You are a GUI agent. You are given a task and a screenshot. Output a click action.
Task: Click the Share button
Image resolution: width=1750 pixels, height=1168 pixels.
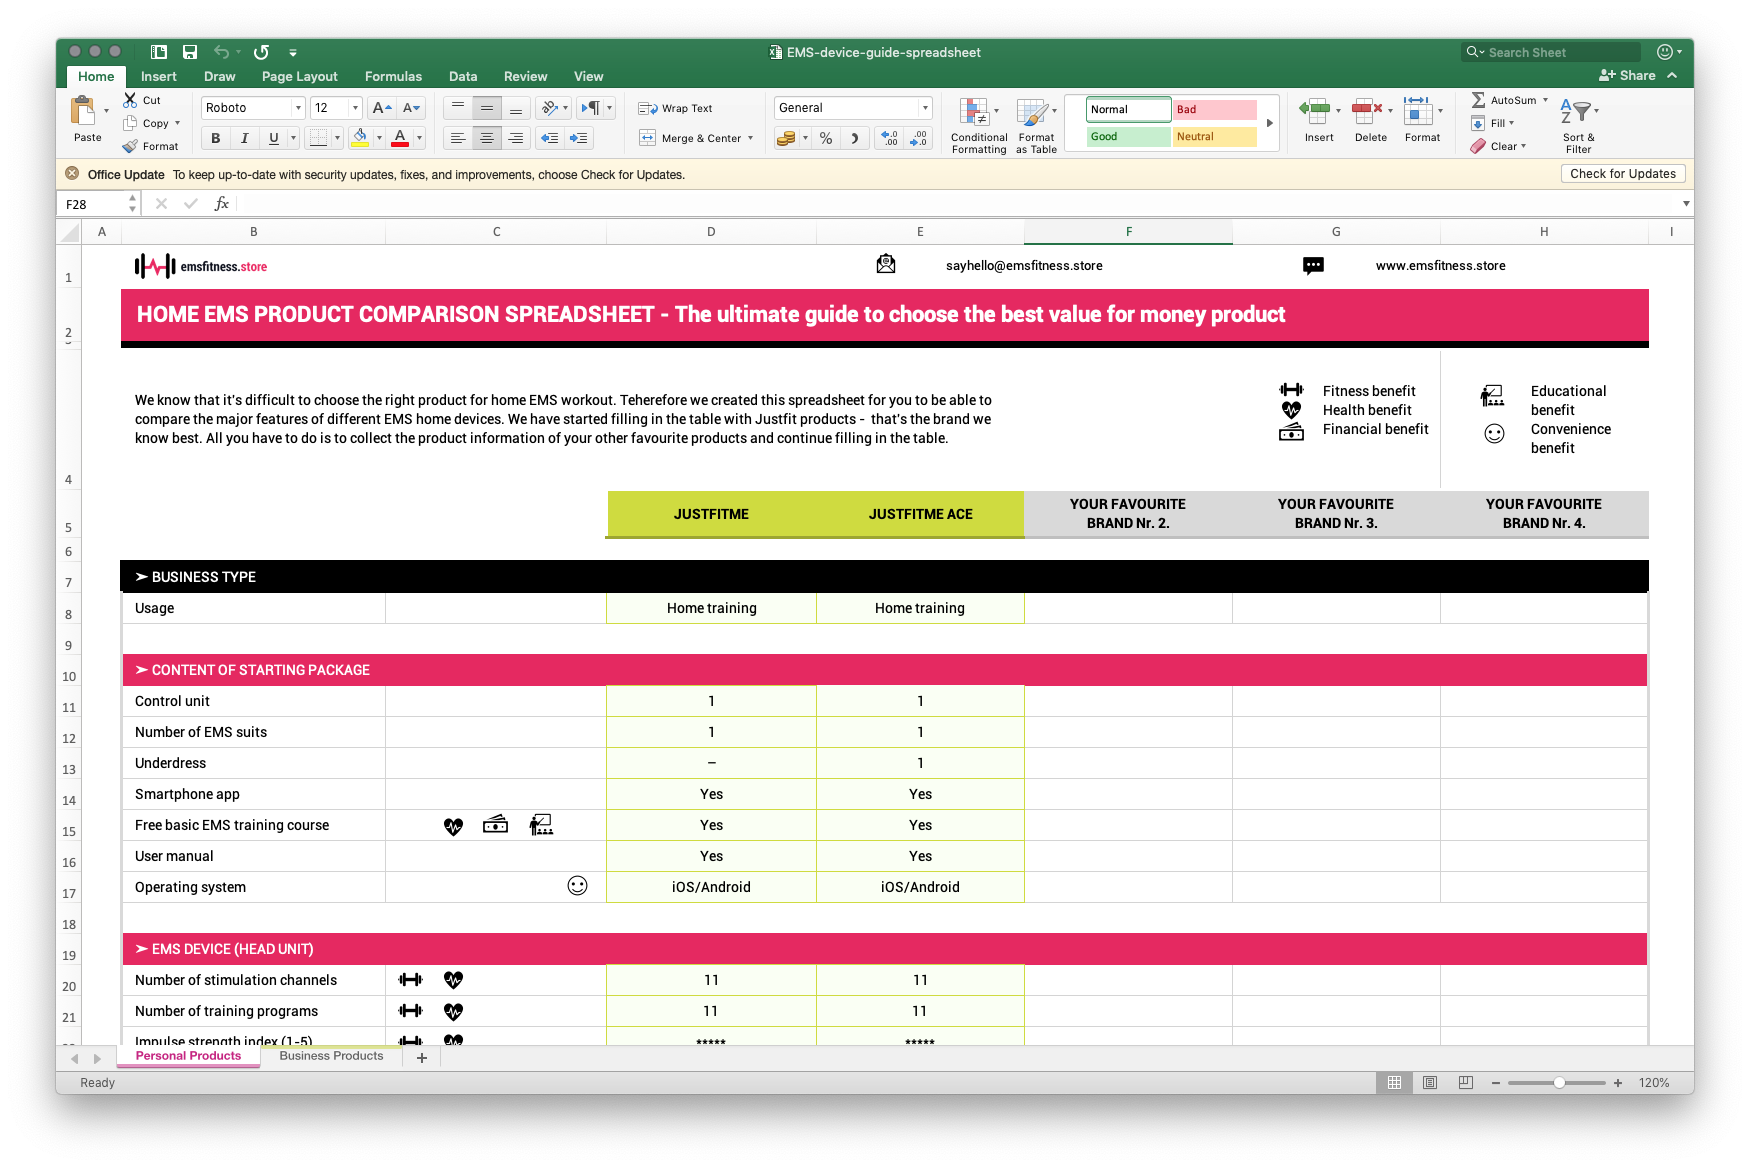point(1627,76)
